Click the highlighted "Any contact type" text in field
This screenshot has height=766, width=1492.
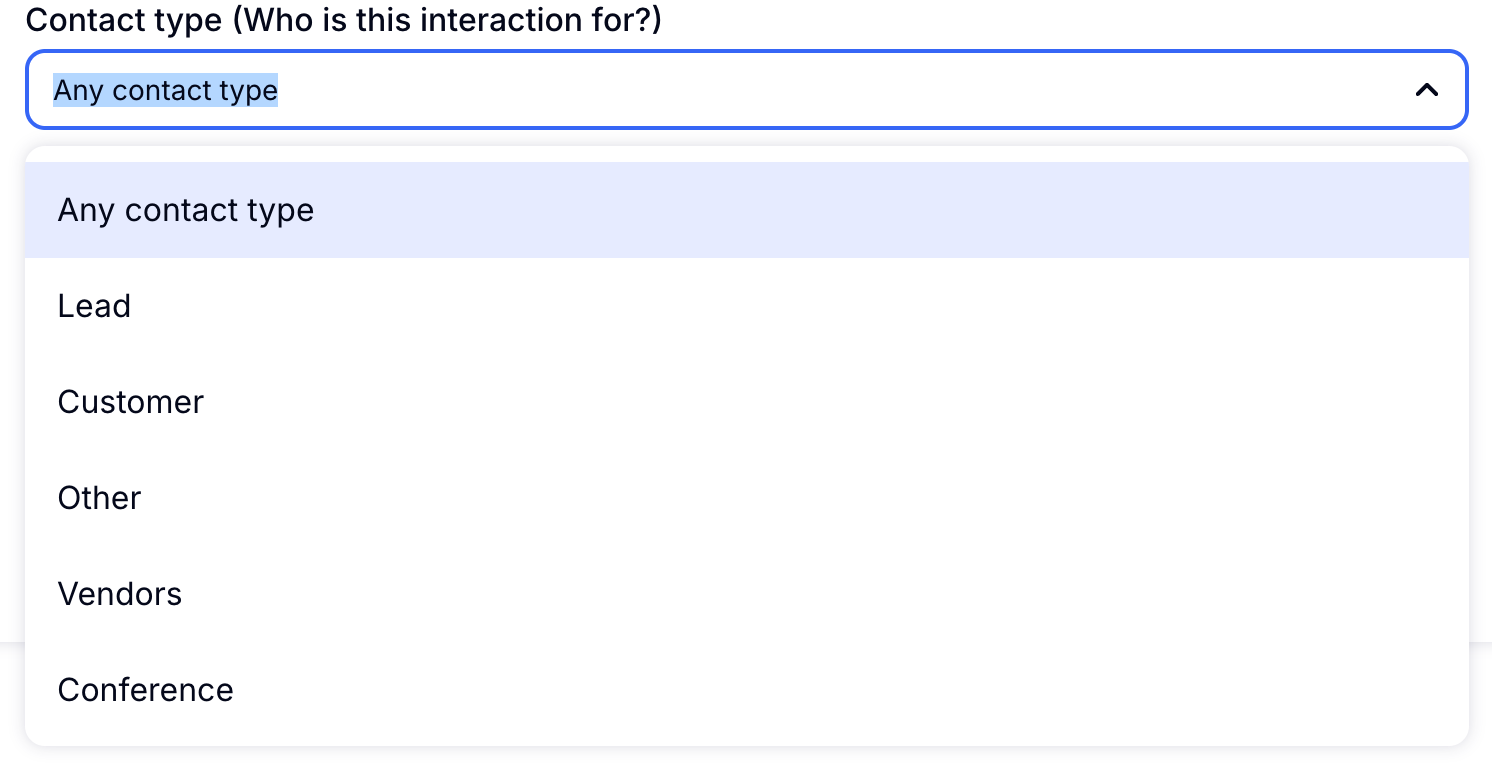point(166,90)
